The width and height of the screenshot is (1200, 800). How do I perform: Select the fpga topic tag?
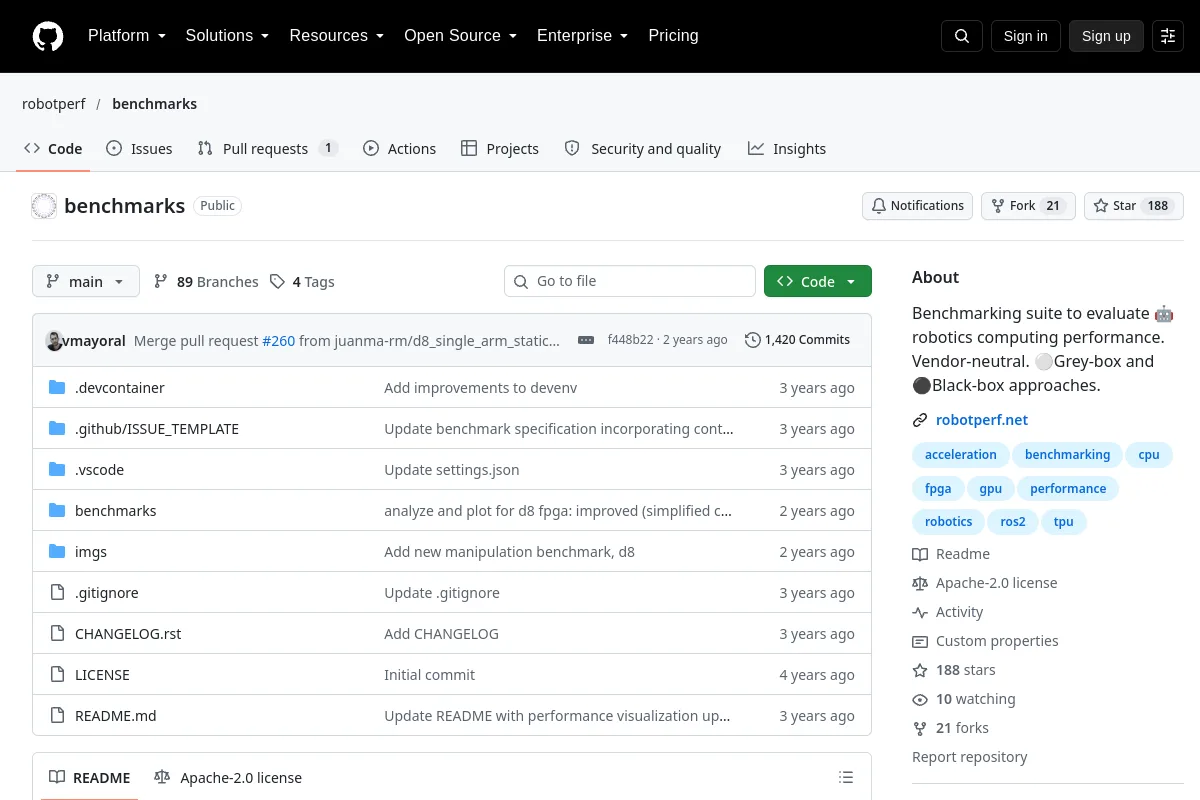(938, 489)
